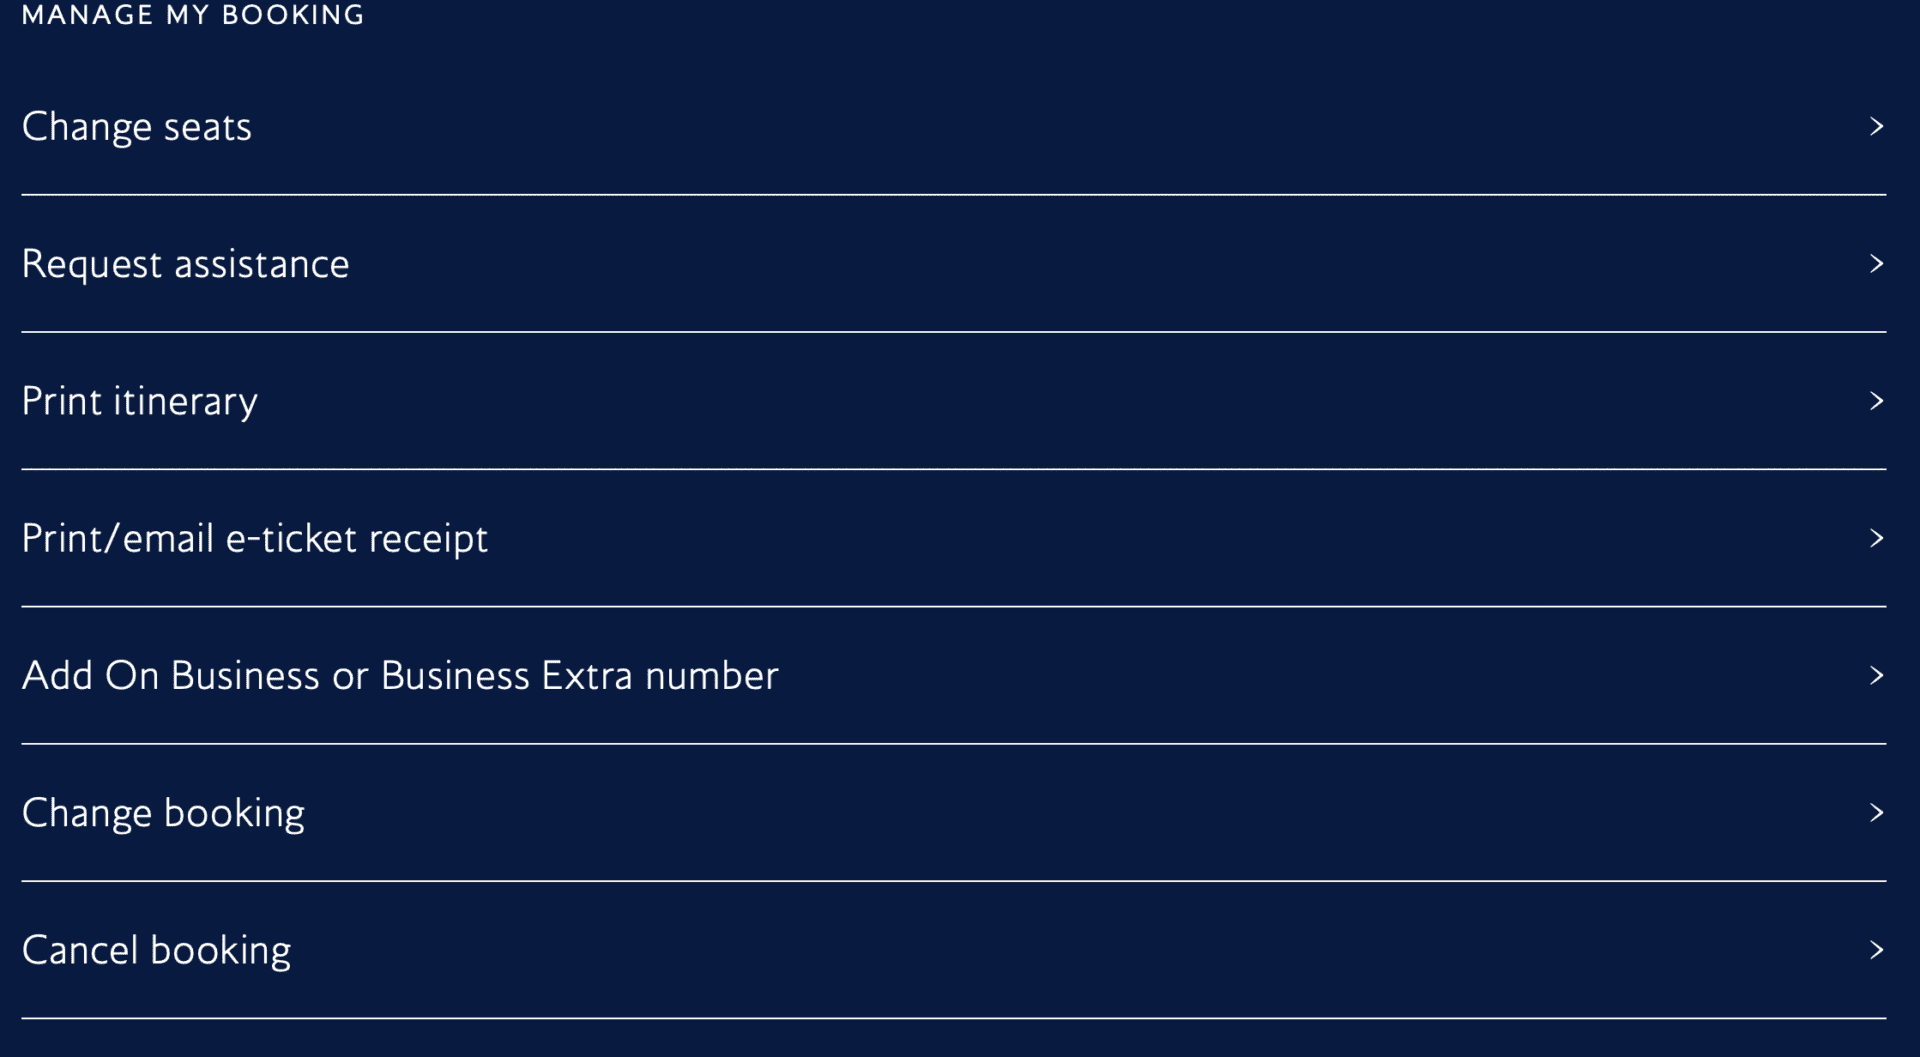Screen dimensions: 1920x1057
Task: Click the Request assistance arrow icon
Action: (1875, 264)
